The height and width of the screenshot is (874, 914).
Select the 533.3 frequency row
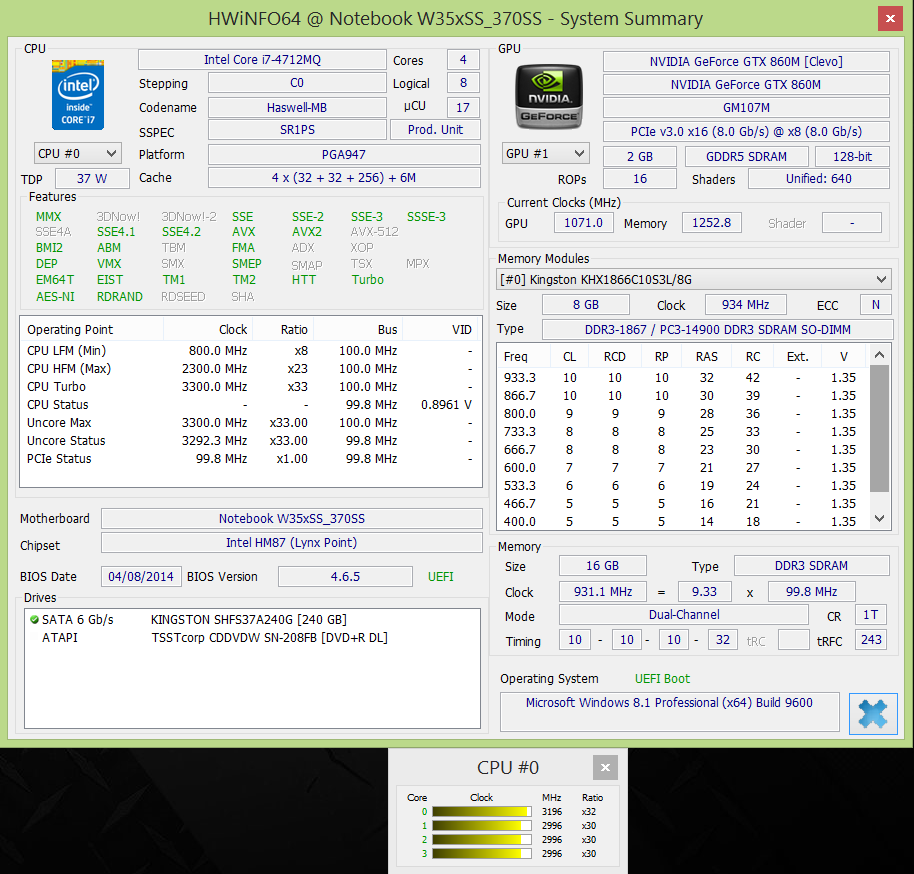tap(683, 486)
